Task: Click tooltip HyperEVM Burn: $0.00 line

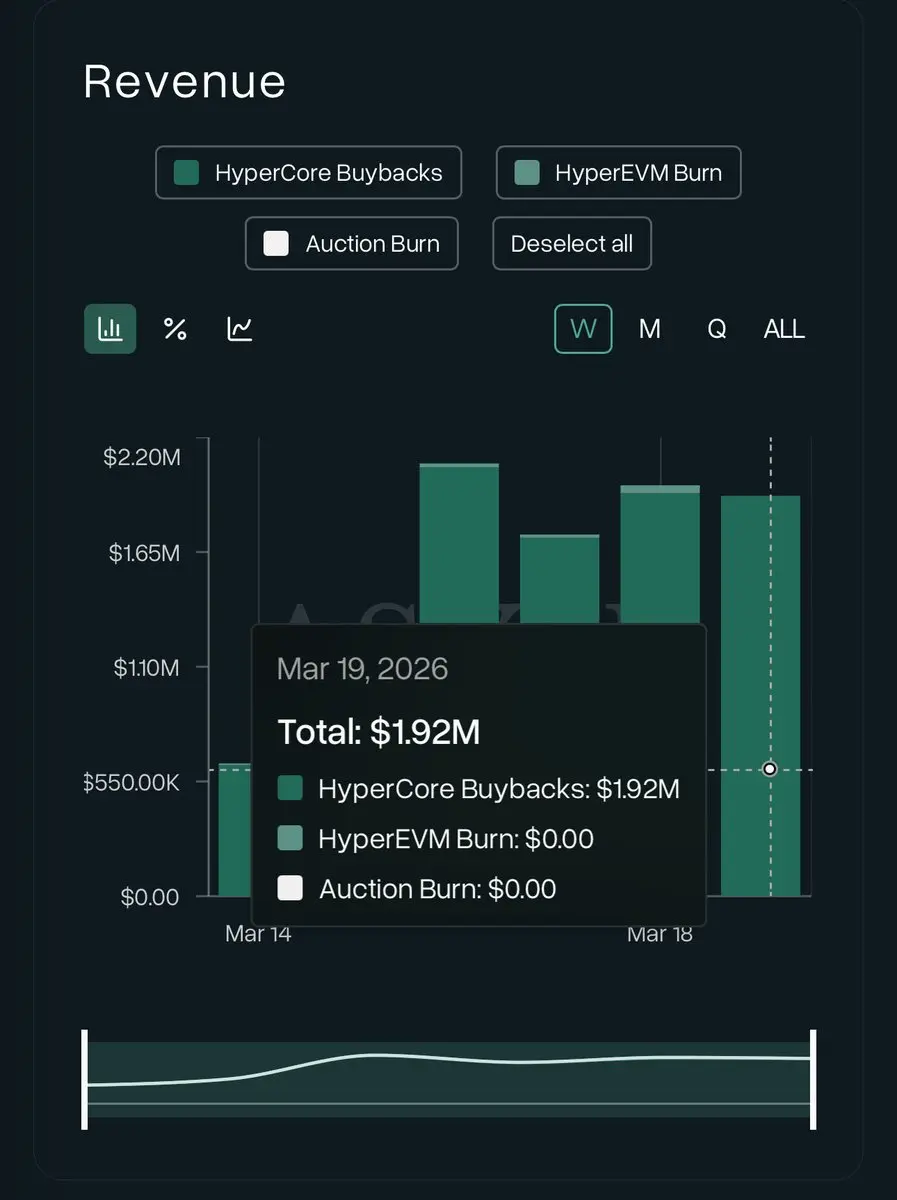Action: pyautogui.click(x=436, y=839)
